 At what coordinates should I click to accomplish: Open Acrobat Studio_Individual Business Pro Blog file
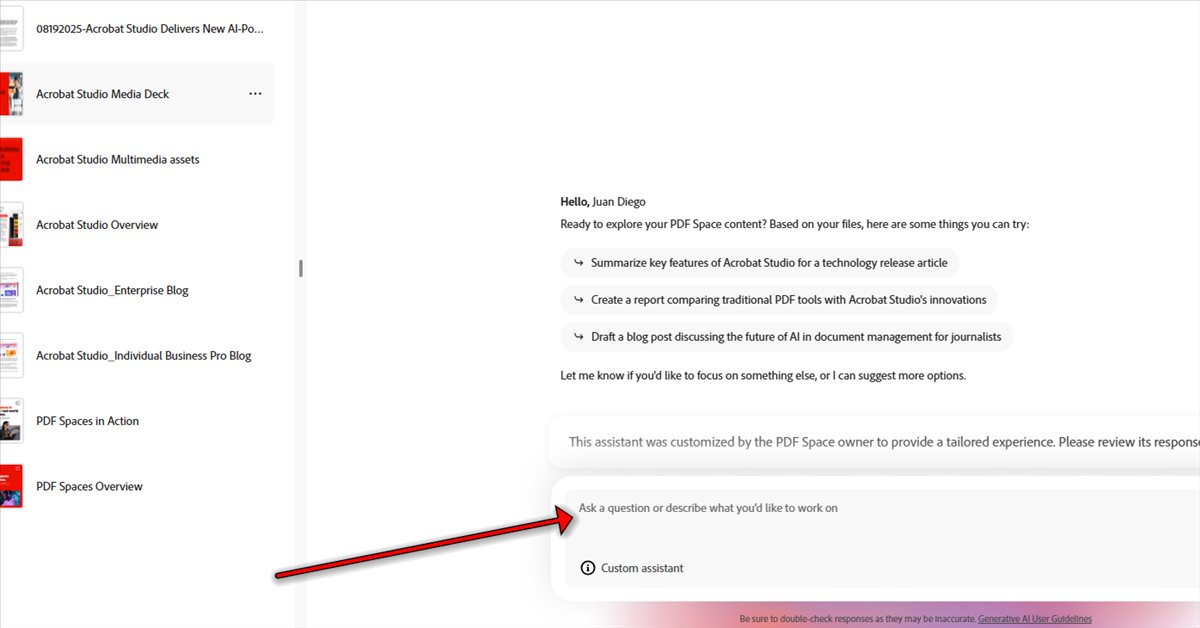[143, 356]
